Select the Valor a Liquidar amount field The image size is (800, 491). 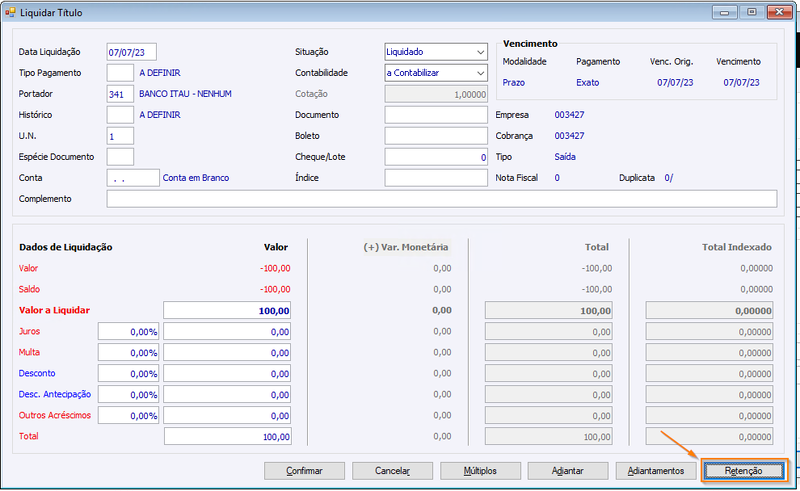[x=227, y=310]
